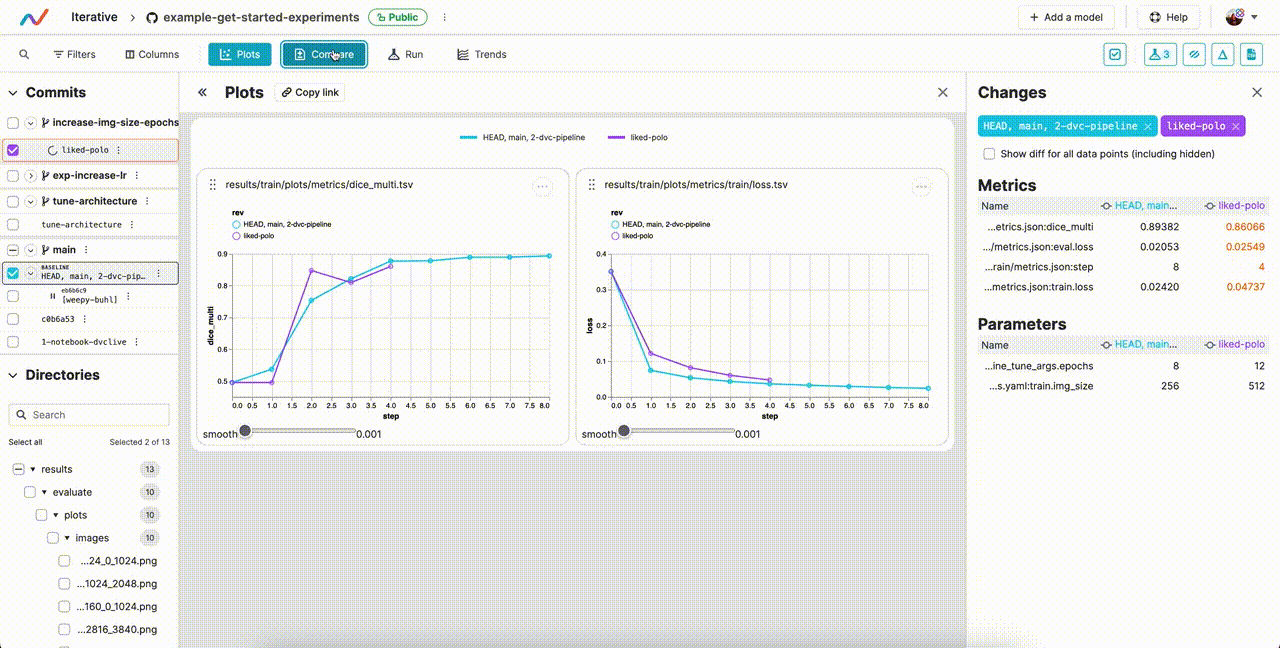Image resolution: width=1280 pixels, height=648 pixels.
Task: Open the Run tab
Action: [405, 54]
